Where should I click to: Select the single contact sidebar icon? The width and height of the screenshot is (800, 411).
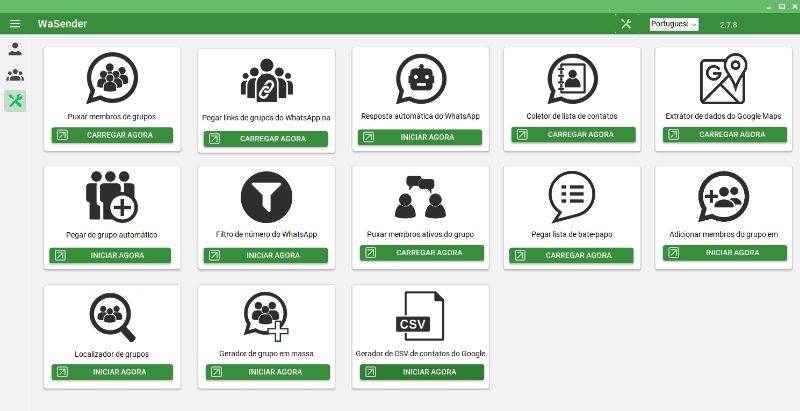click(15, 49)
